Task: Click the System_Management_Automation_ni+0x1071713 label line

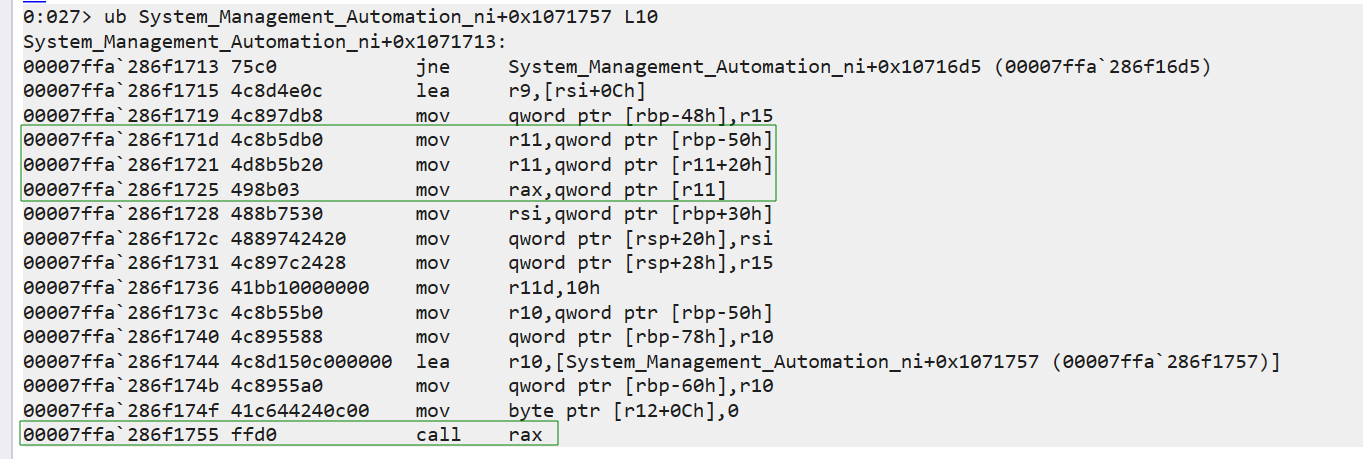Action: coord(264,43)
